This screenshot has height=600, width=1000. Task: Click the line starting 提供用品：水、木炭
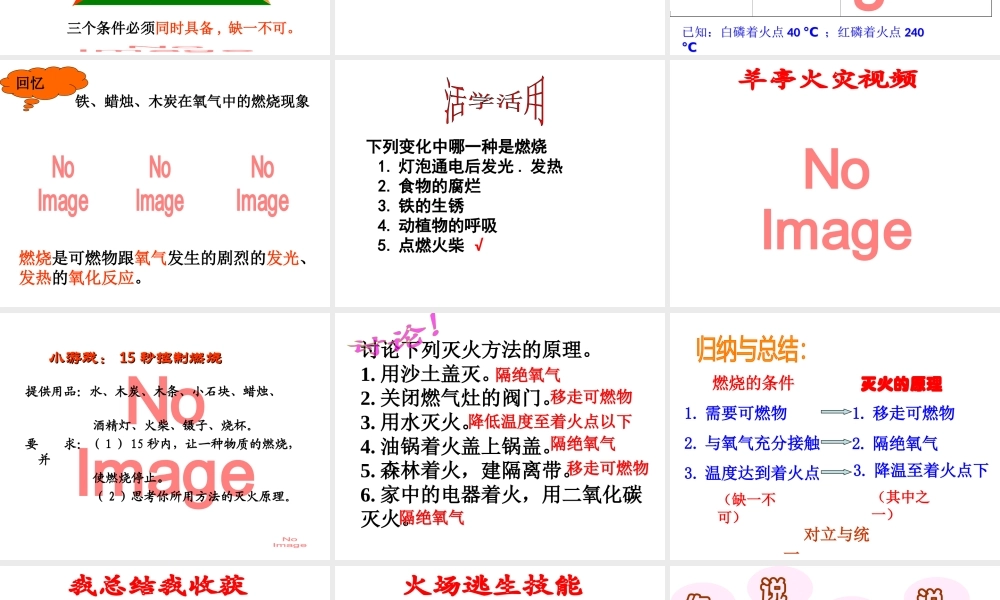150,391
